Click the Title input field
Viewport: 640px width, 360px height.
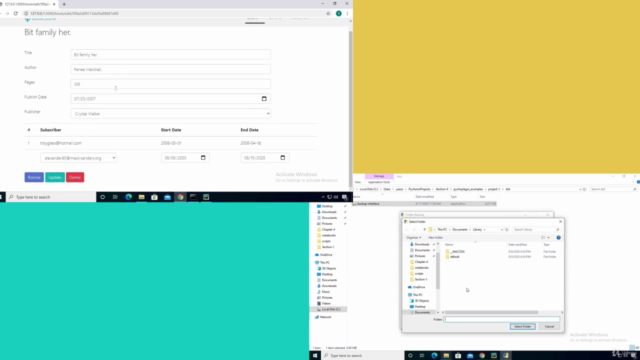click(x=171, y=54)
